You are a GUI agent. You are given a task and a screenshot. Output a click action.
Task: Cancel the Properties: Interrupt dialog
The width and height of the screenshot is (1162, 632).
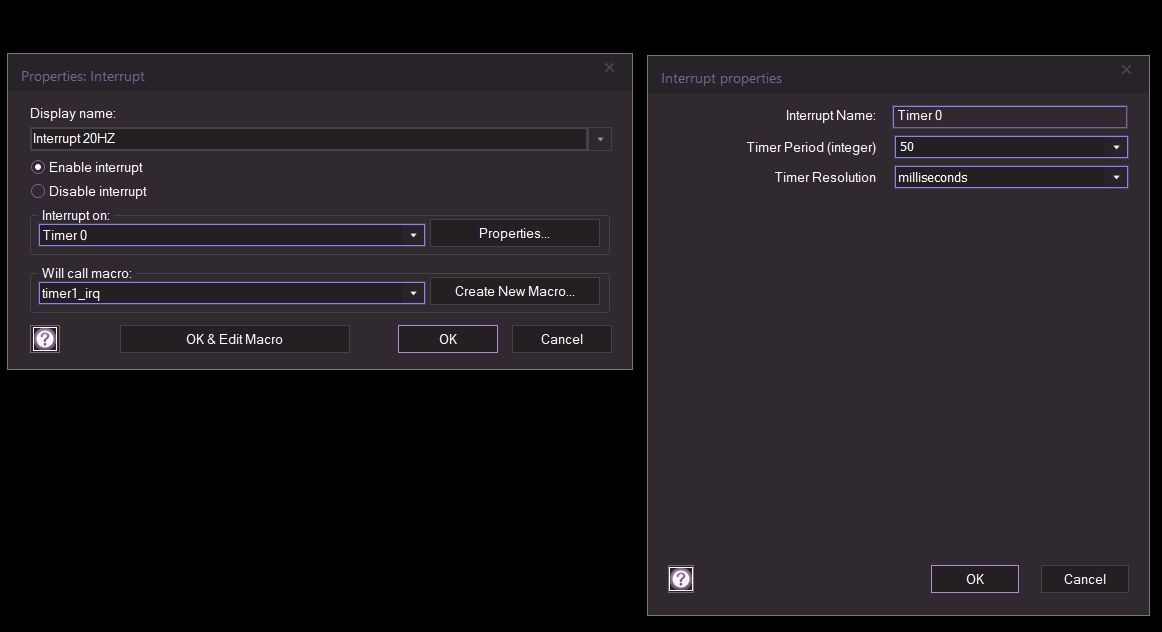click(561, 339)
